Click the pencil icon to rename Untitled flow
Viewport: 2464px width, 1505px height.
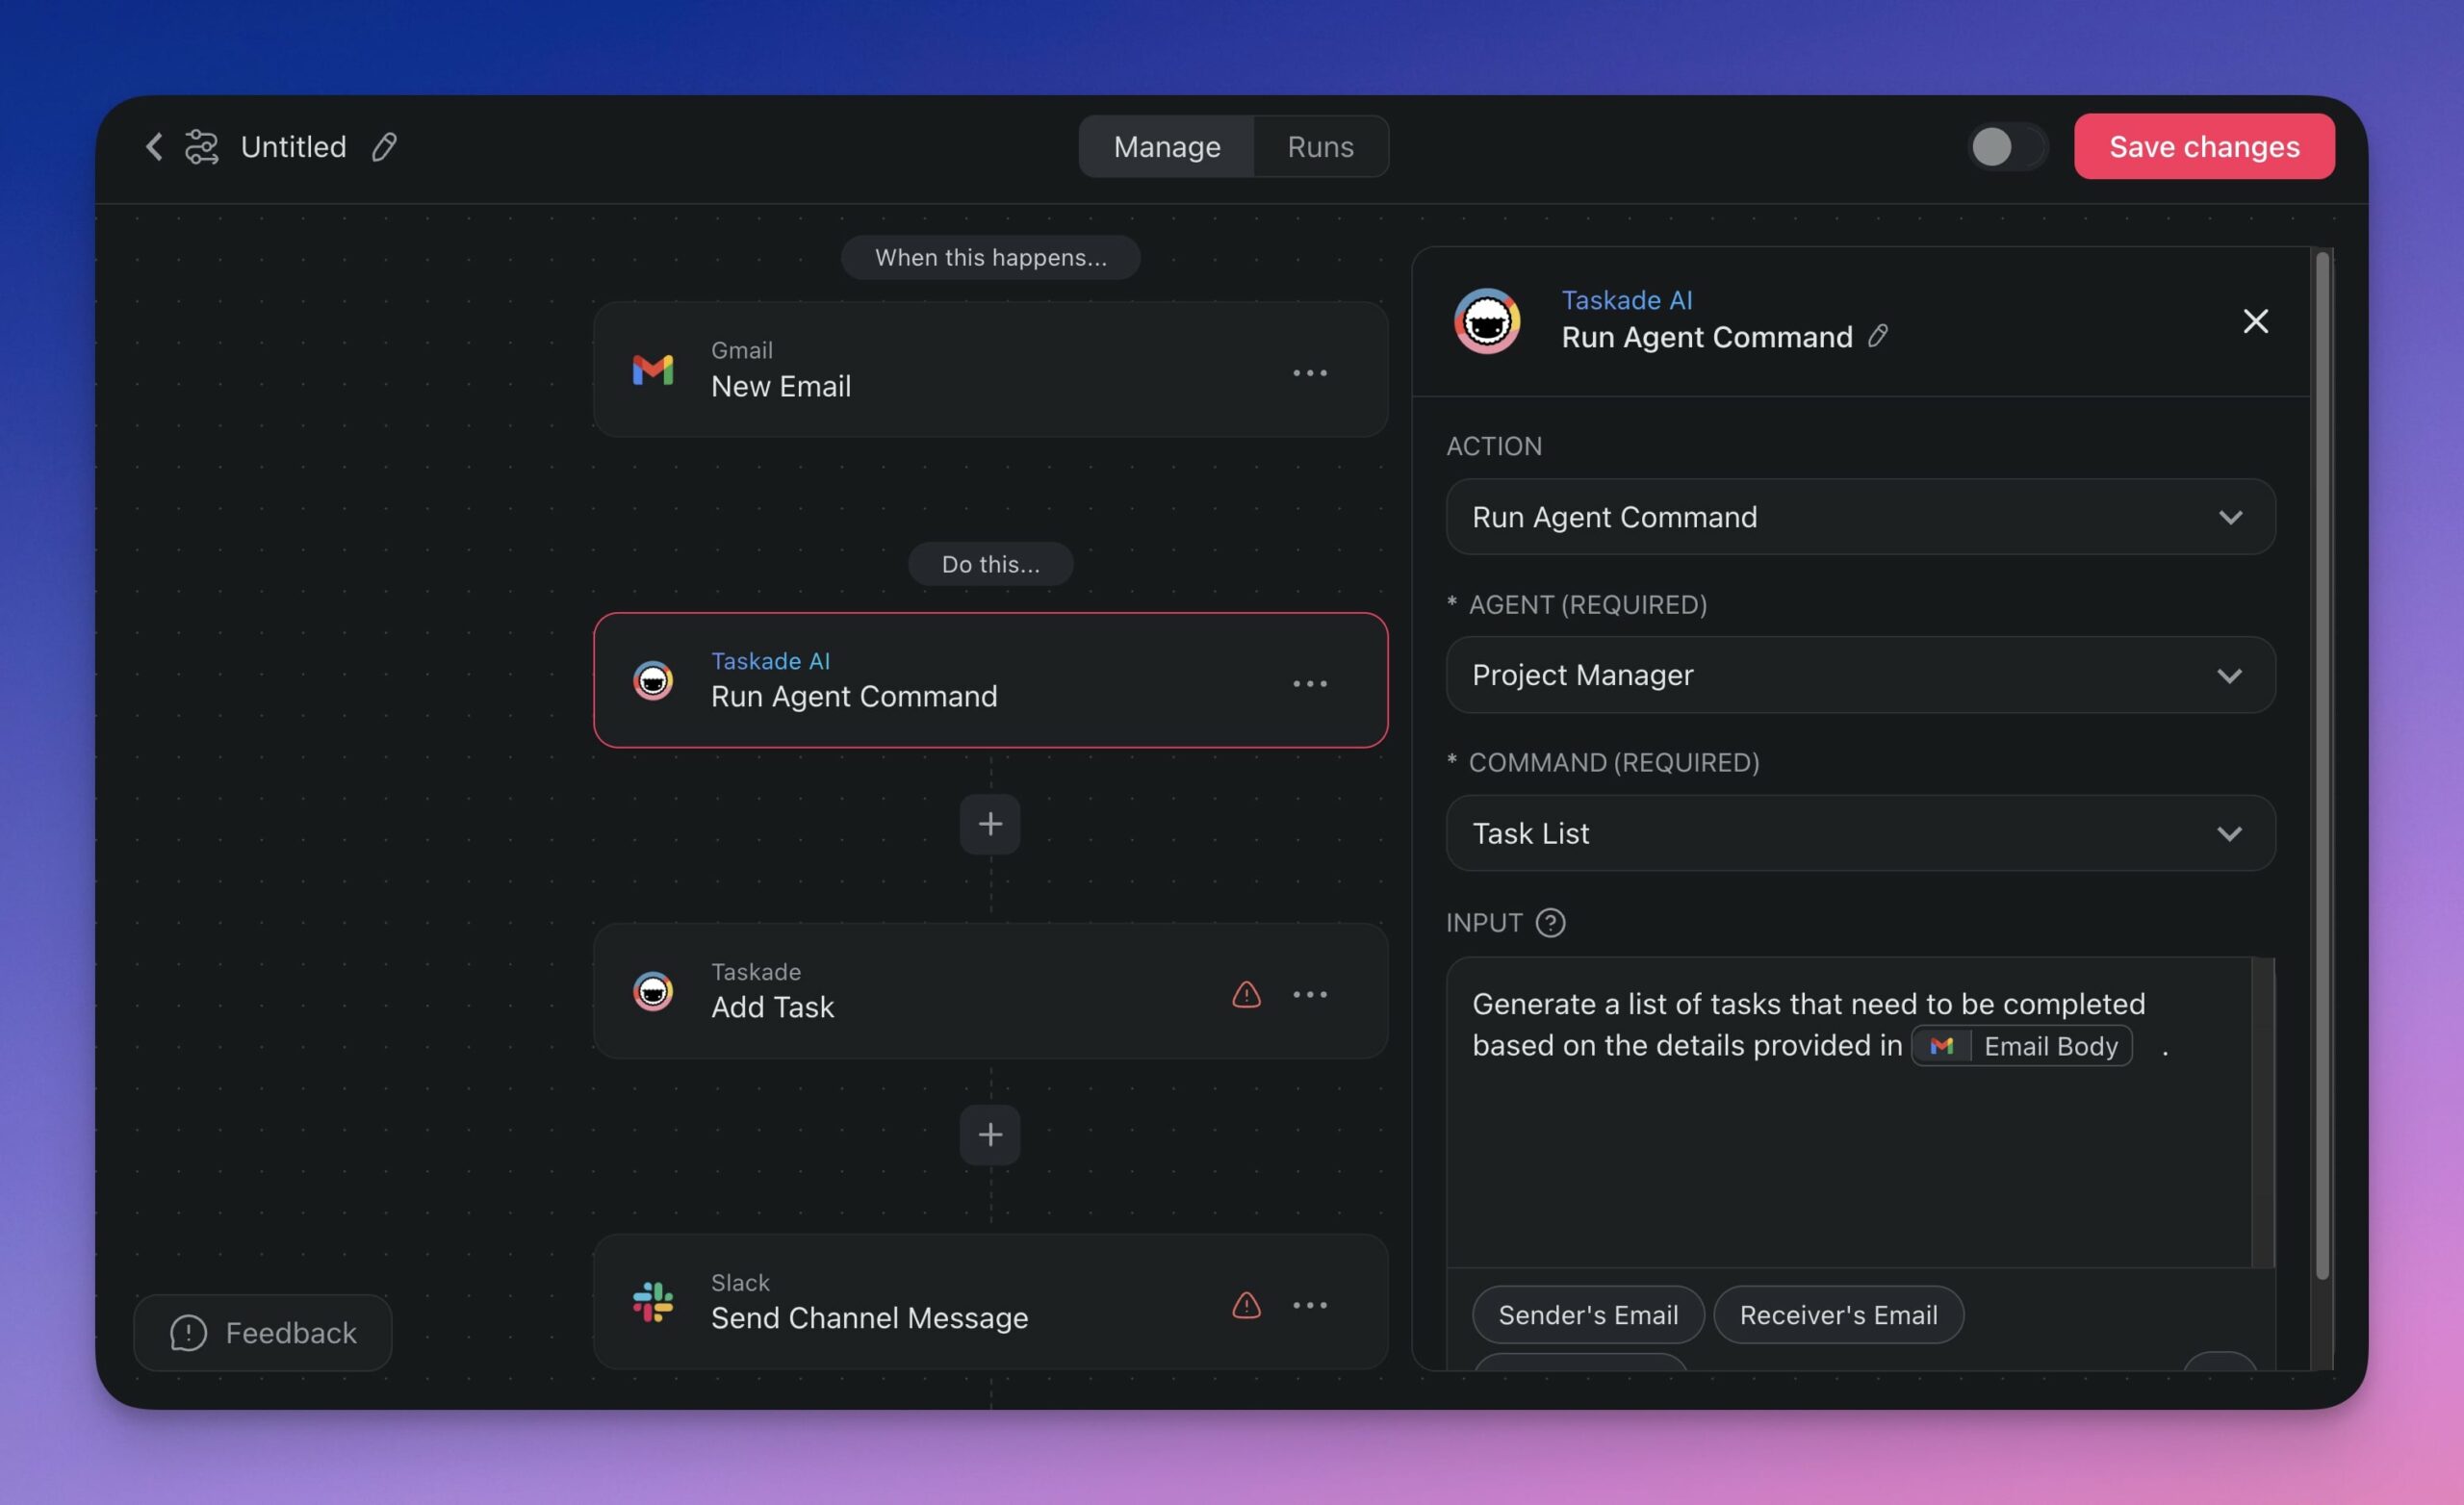[383, 146]
